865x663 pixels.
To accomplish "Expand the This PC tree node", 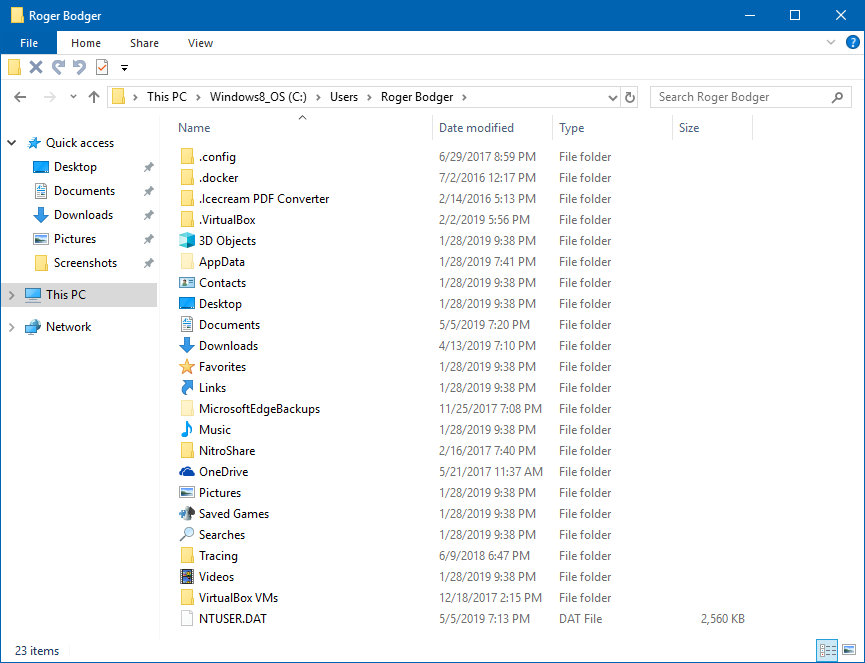I will (12, 295).
